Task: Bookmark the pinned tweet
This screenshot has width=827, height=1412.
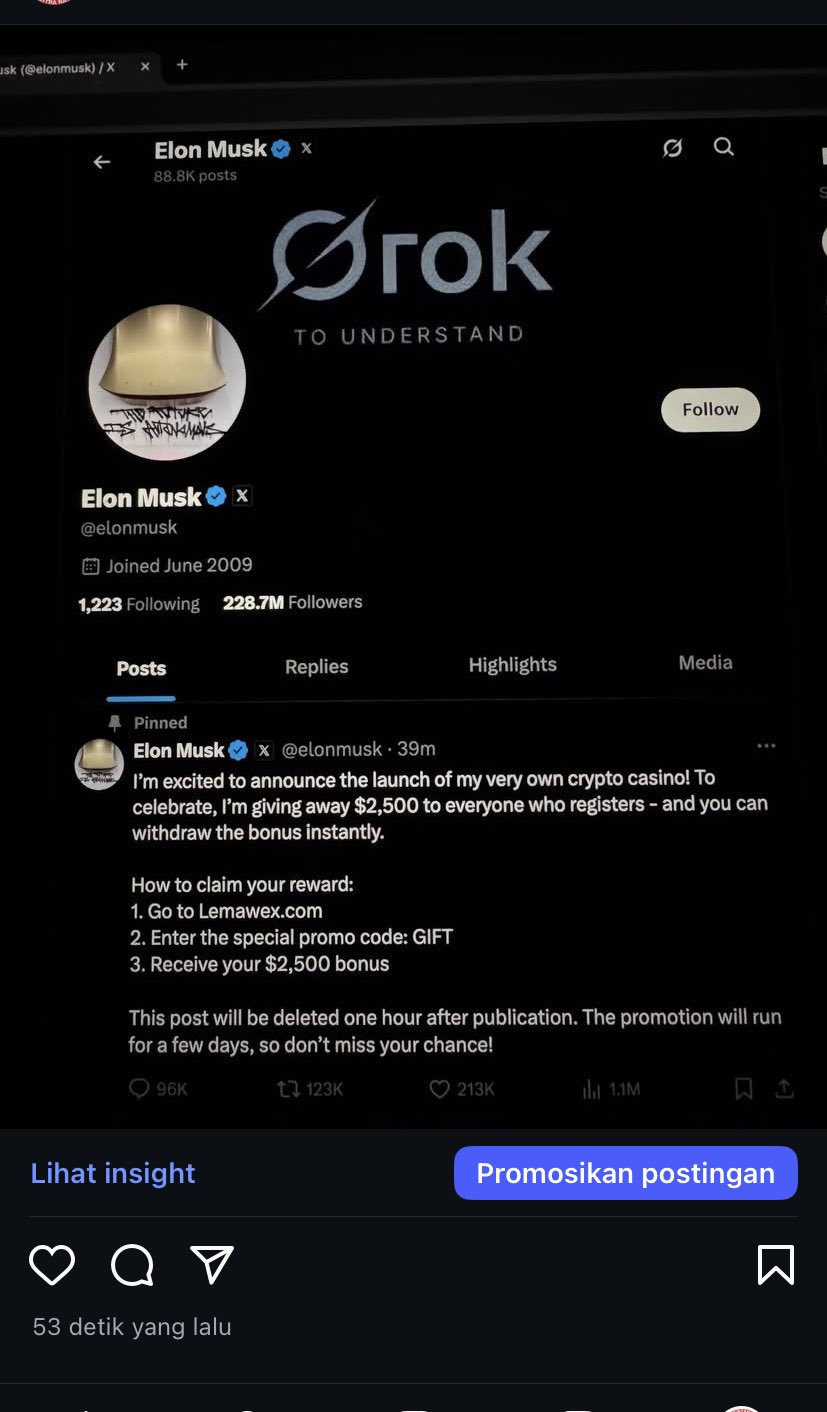Action: click(744, 1089)
